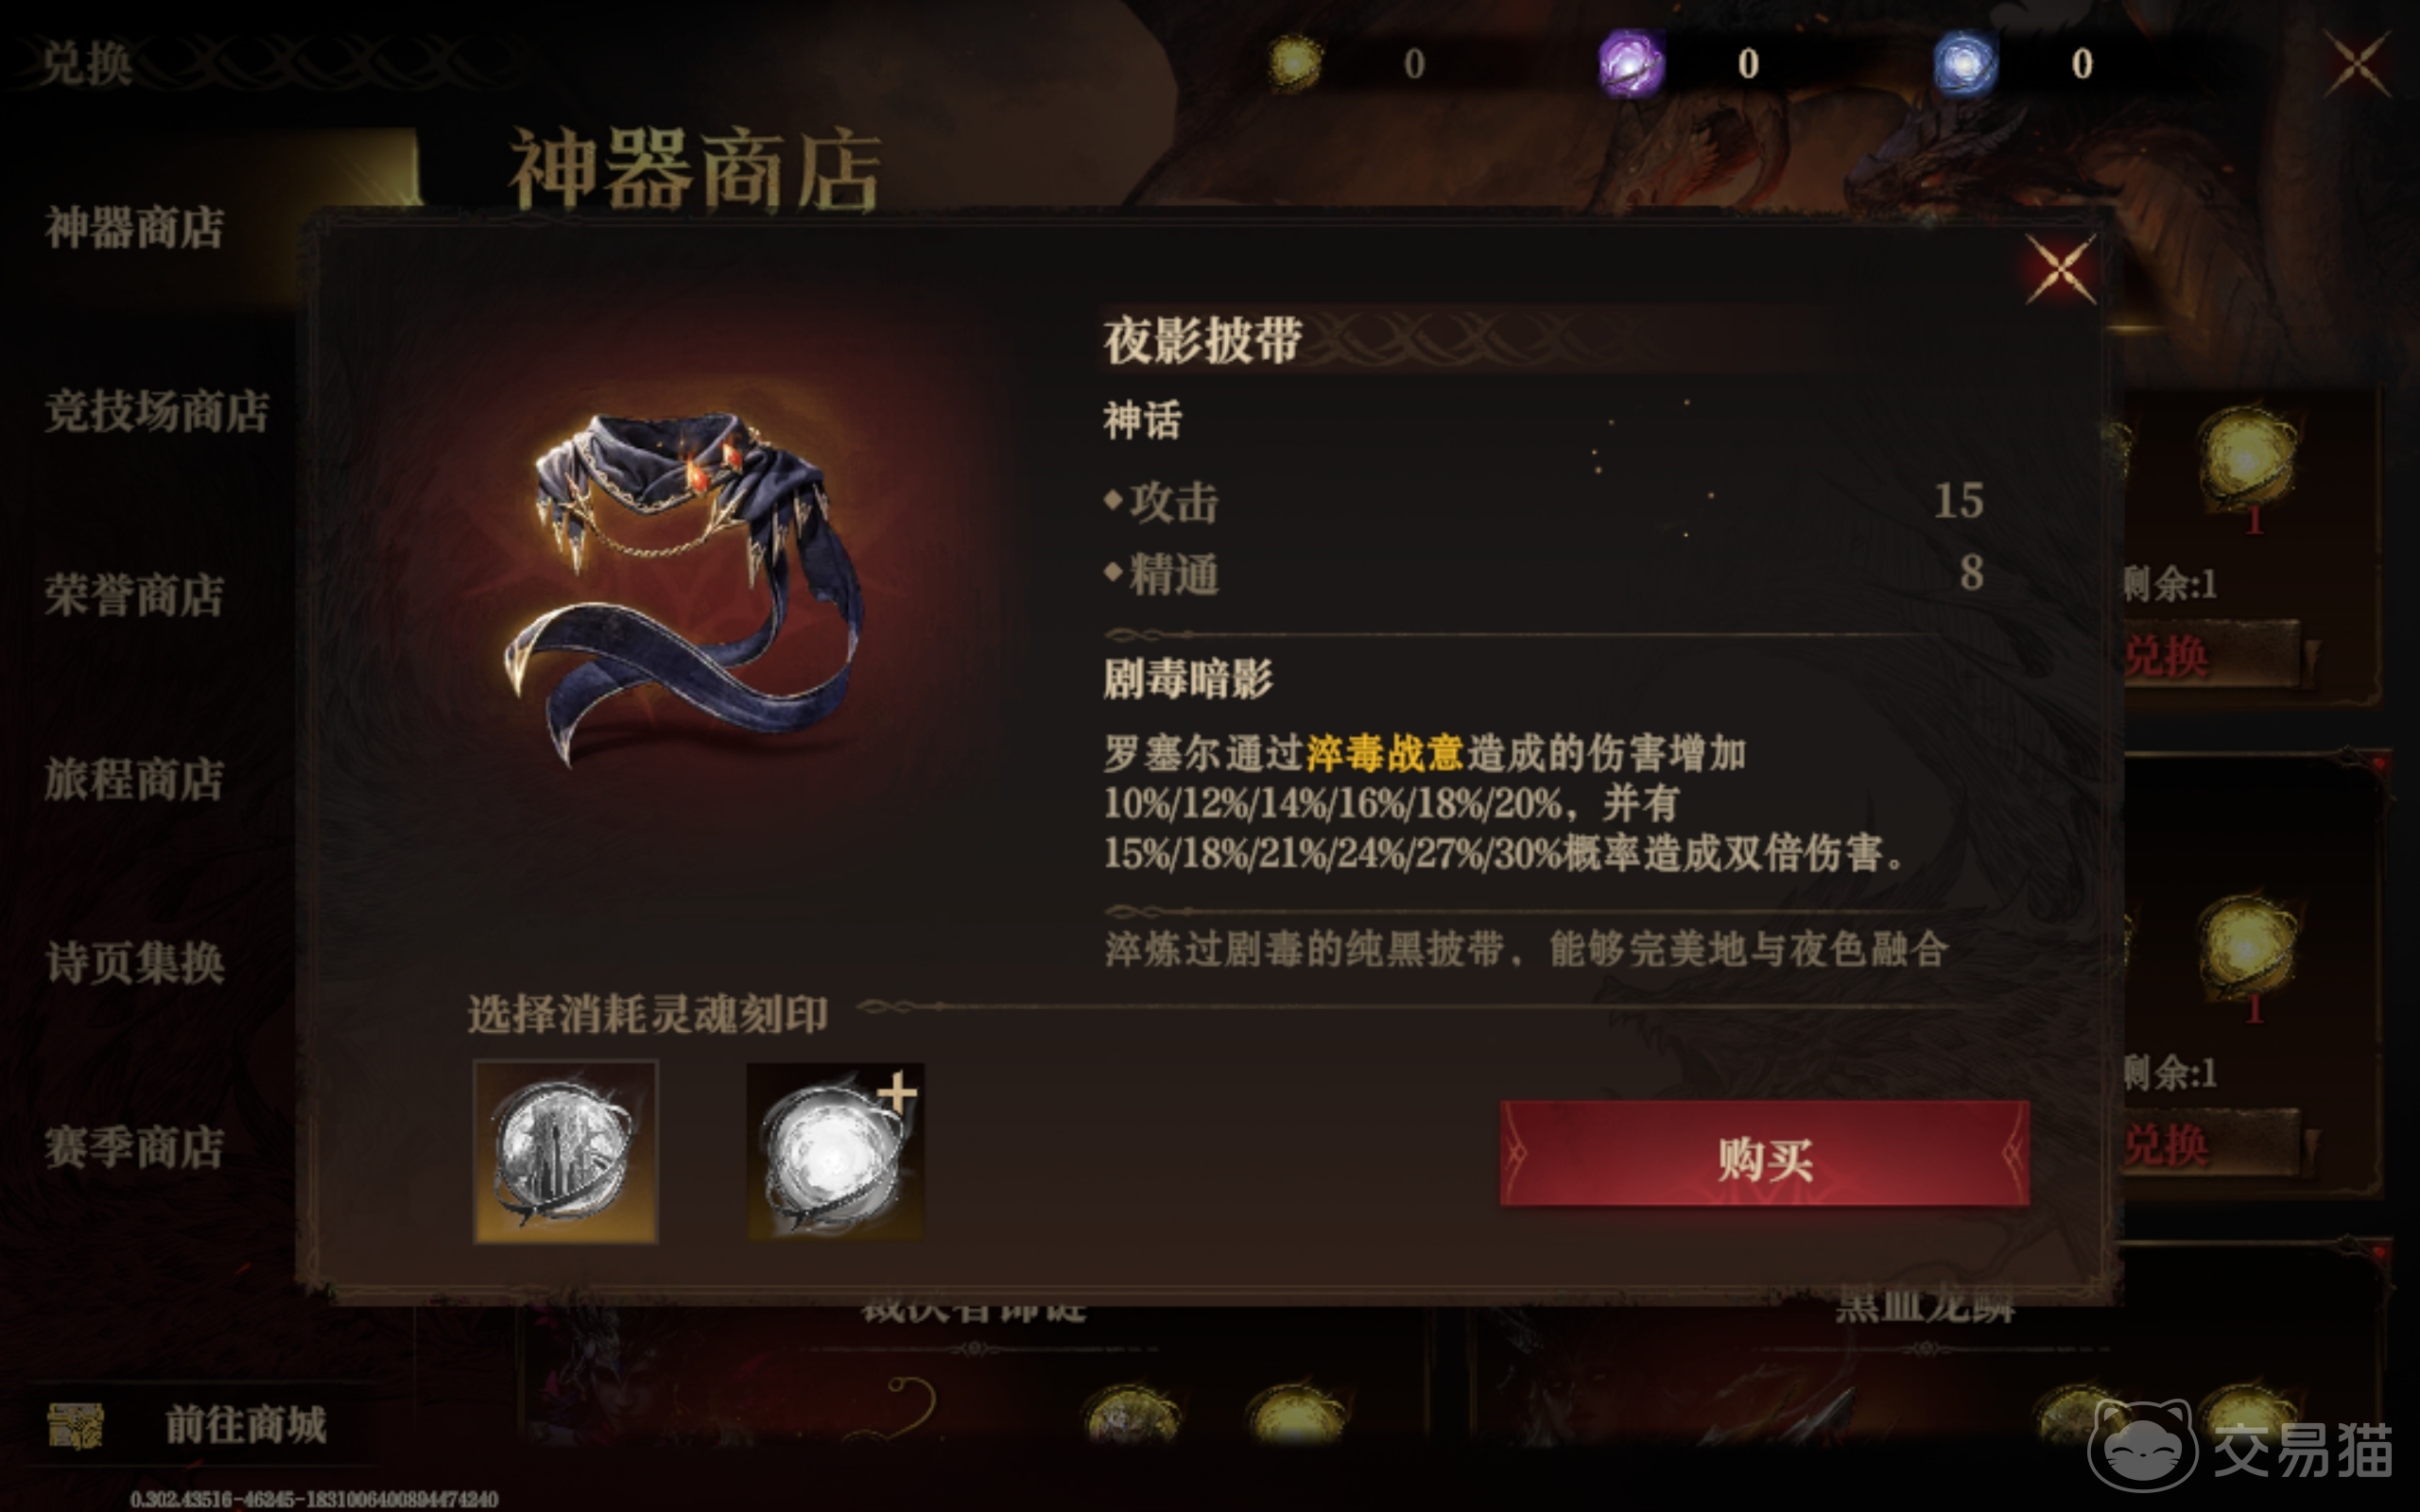Go to the mall via 前往商城

click(246, 1424)
